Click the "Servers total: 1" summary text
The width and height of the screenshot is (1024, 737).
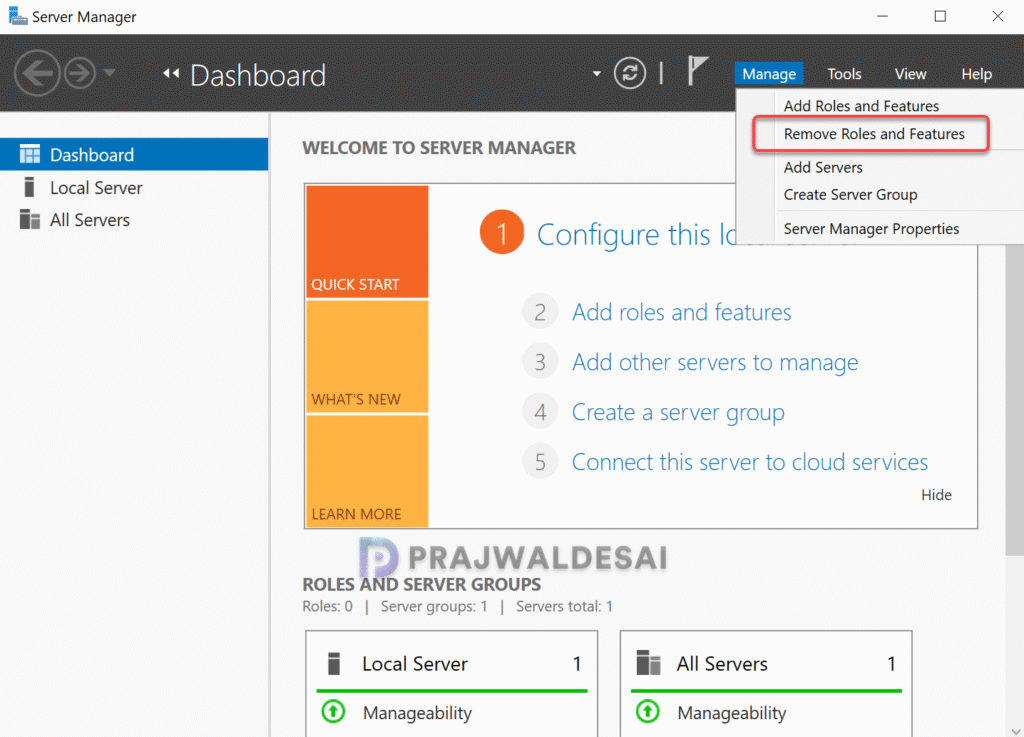(x=564, y=606)
